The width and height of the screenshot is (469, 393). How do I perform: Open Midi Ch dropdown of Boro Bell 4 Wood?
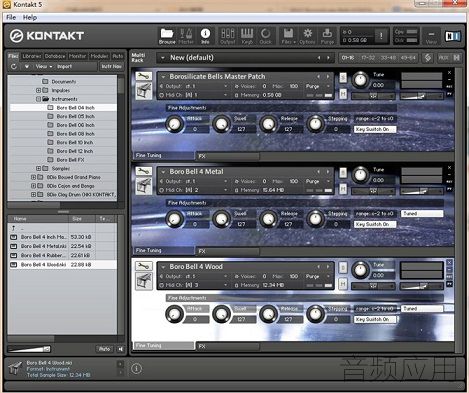(x=193, y=285)
